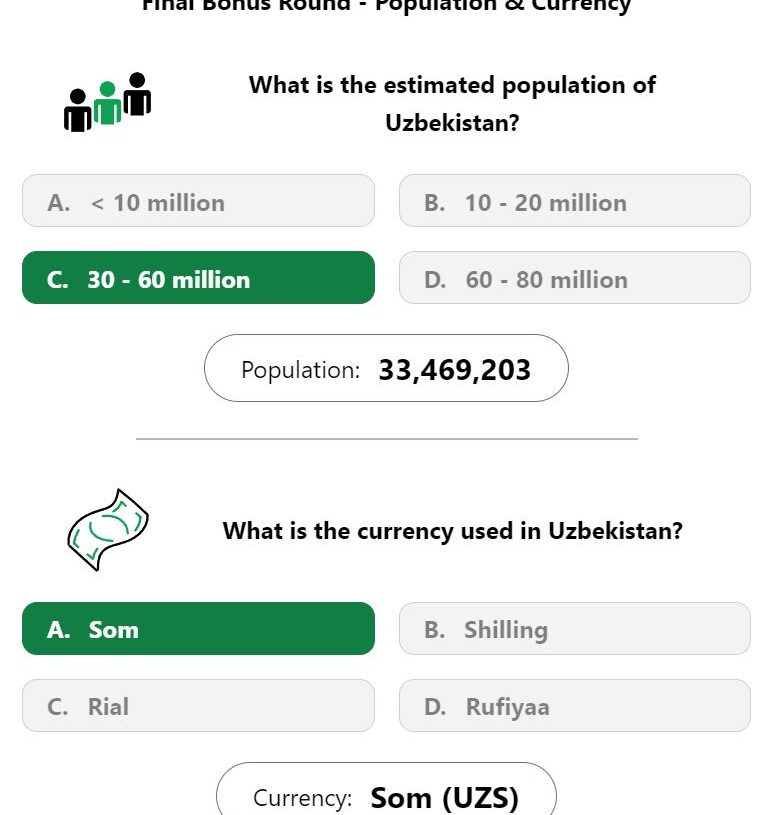
Task: Click the 'Population & Currency' round heading
Action: [x=503, y=6]
